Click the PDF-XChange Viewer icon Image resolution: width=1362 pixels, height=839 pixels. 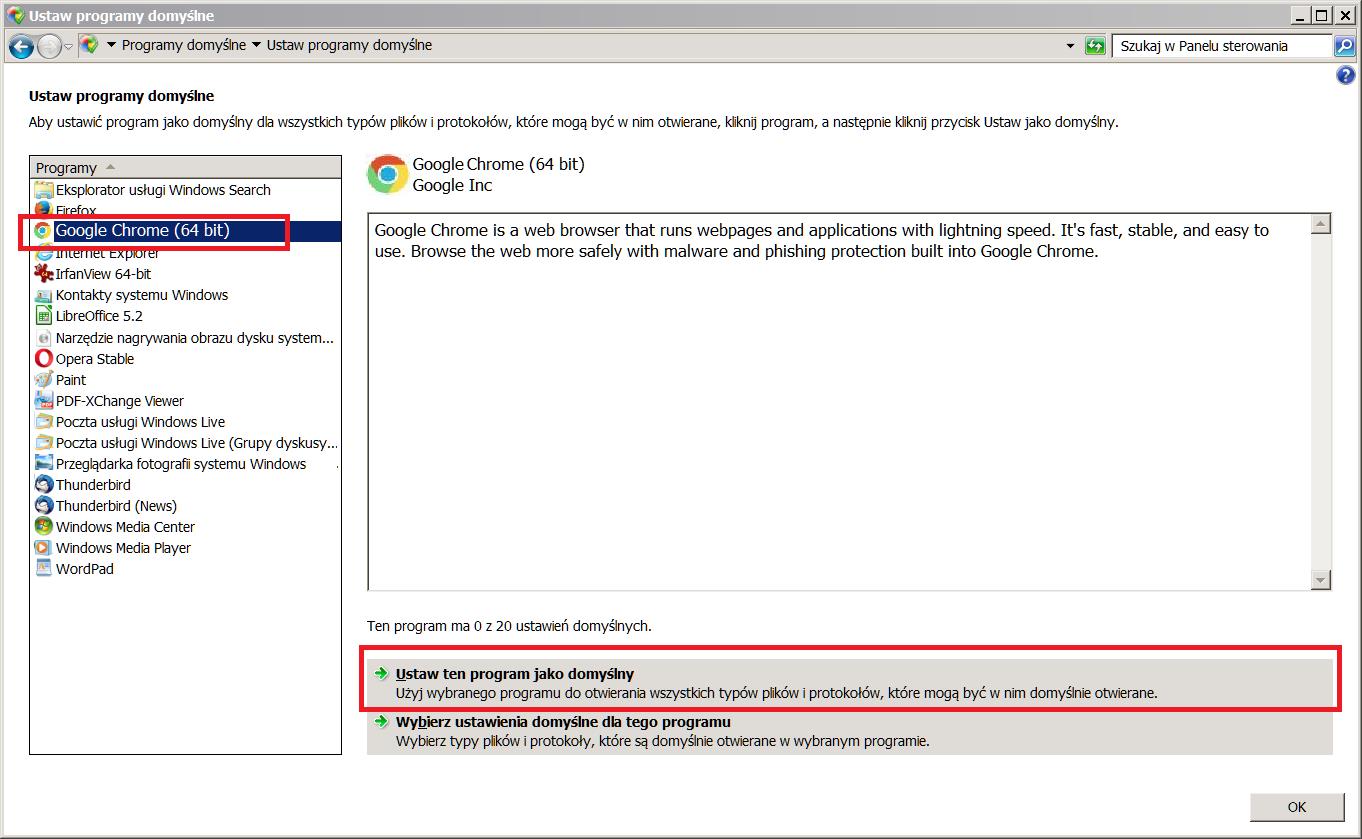(43, 401)
